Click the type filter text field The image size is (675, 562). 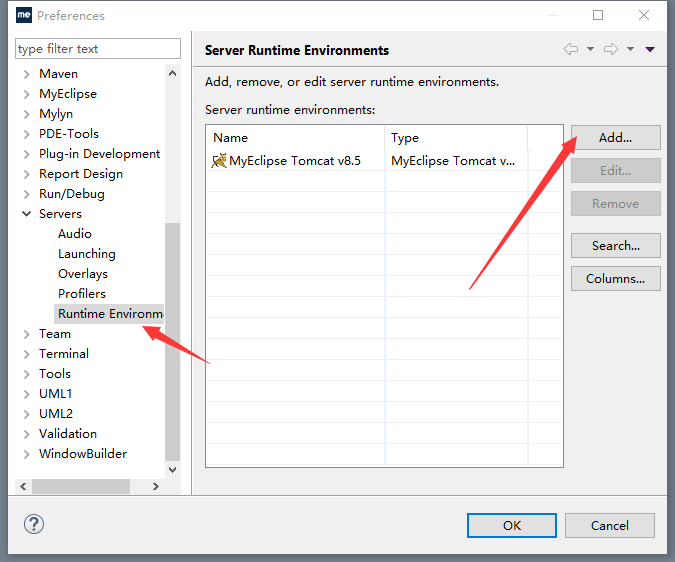tap(98, 49)
